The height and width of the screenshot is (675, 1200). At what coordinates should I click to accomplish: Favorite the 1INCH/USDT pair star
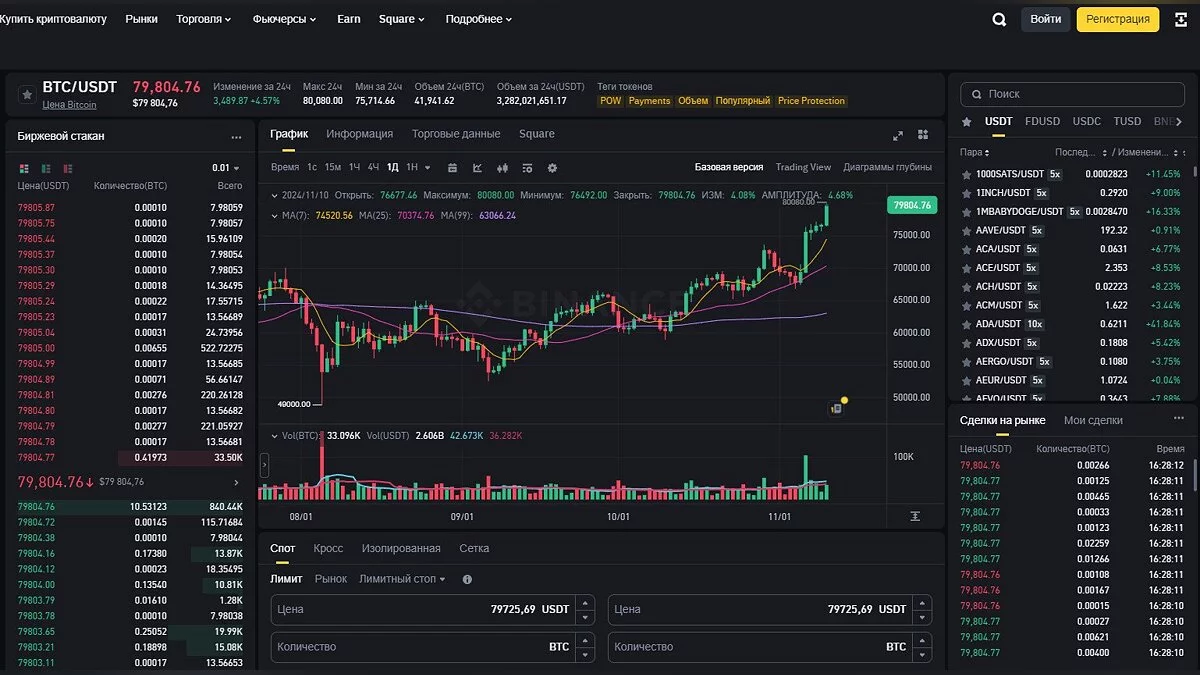[x=966, y=193]
